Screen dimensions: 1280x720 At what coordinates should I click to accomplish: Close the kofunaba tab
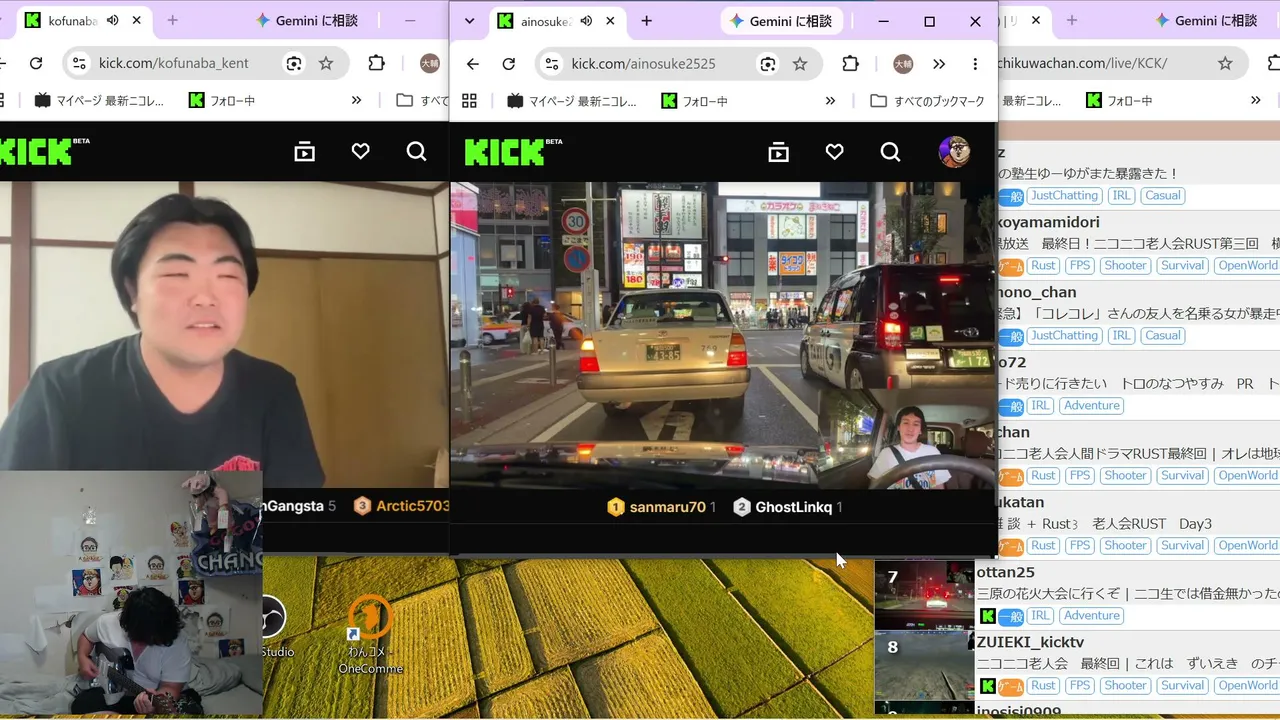click(137, 21)
